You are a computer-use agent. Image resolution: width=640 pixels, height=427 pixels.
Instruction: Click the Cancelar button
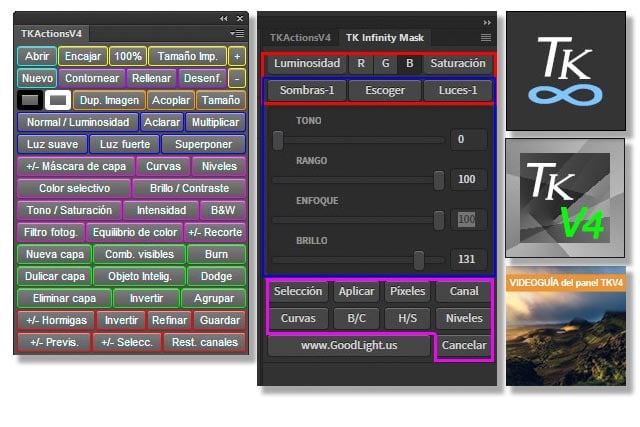pos(464,345)
